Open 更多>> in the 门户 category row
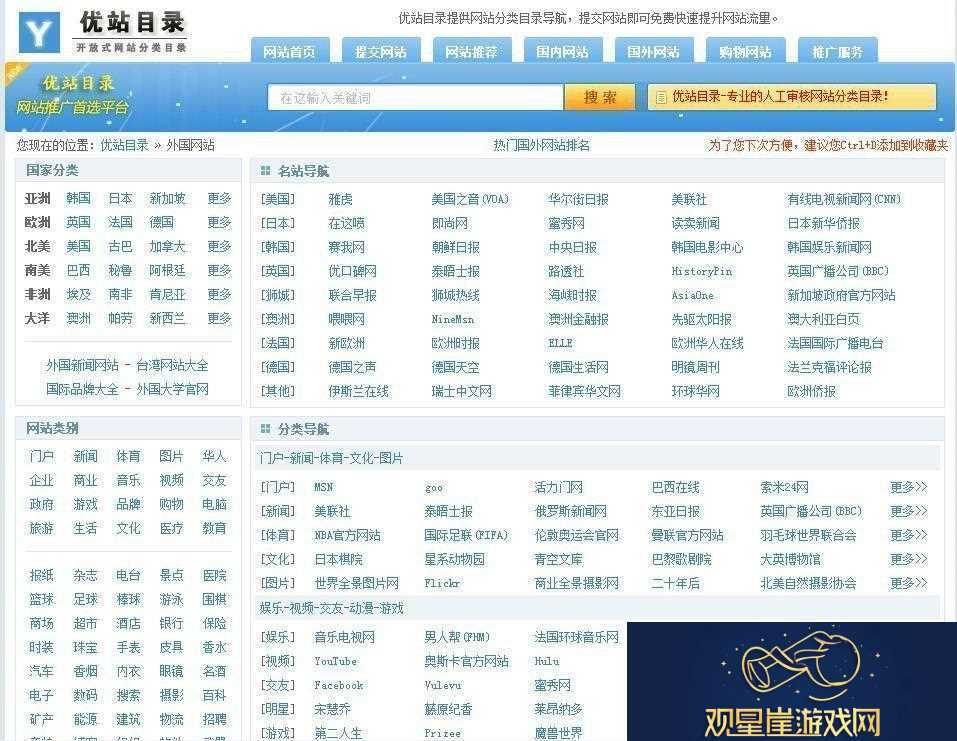This screenshot has height=741, width=957. click(908, 487)
